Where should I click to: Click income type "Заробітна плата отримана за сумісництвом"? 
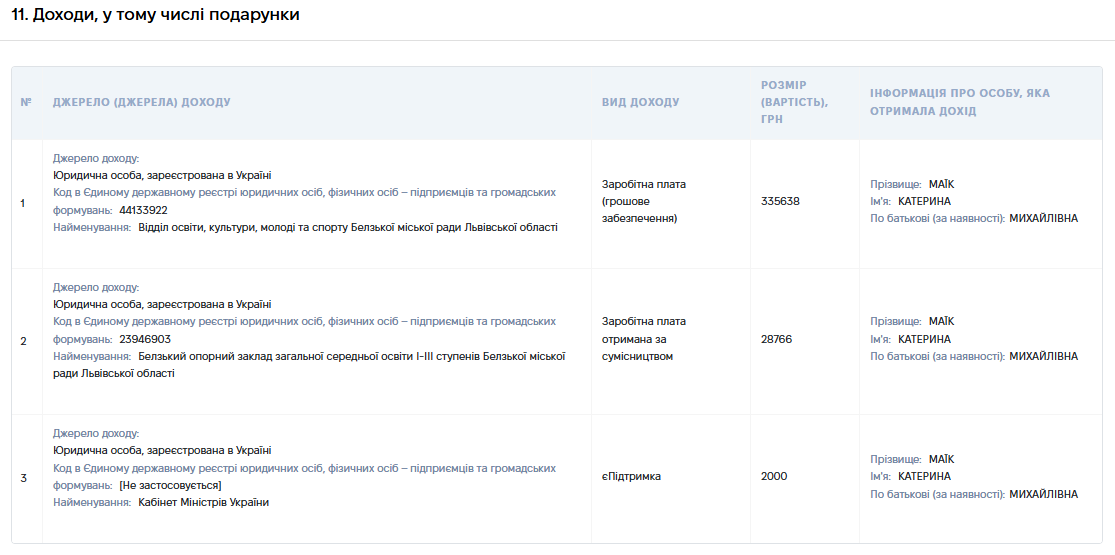click(x=644, y=339)
